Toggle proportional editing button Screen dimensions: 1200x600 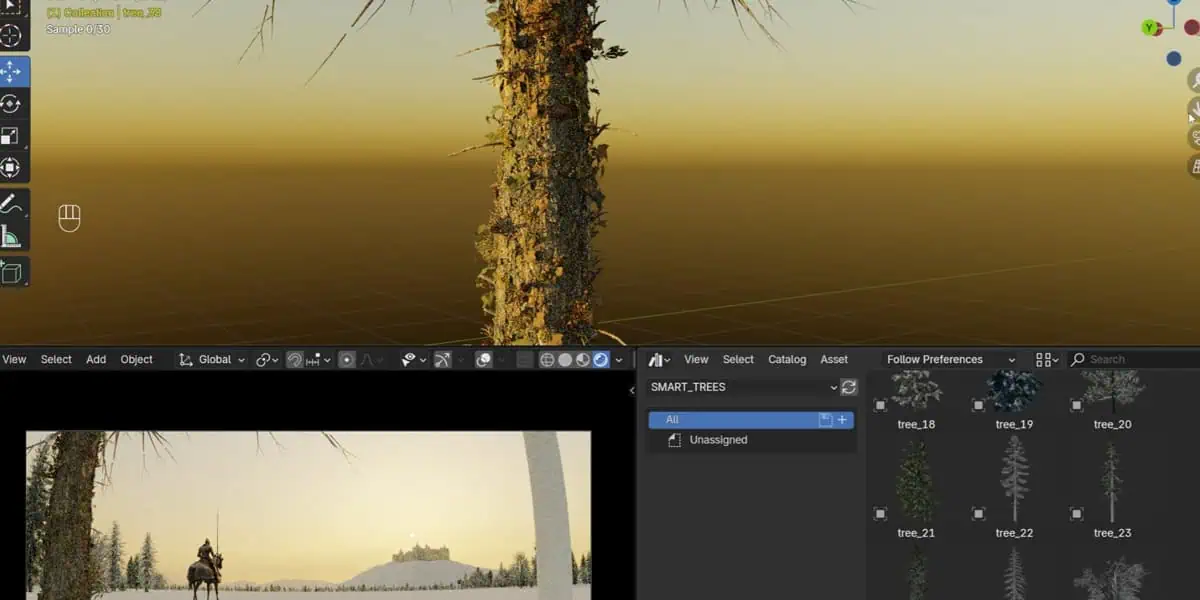[x=347, y=360]
